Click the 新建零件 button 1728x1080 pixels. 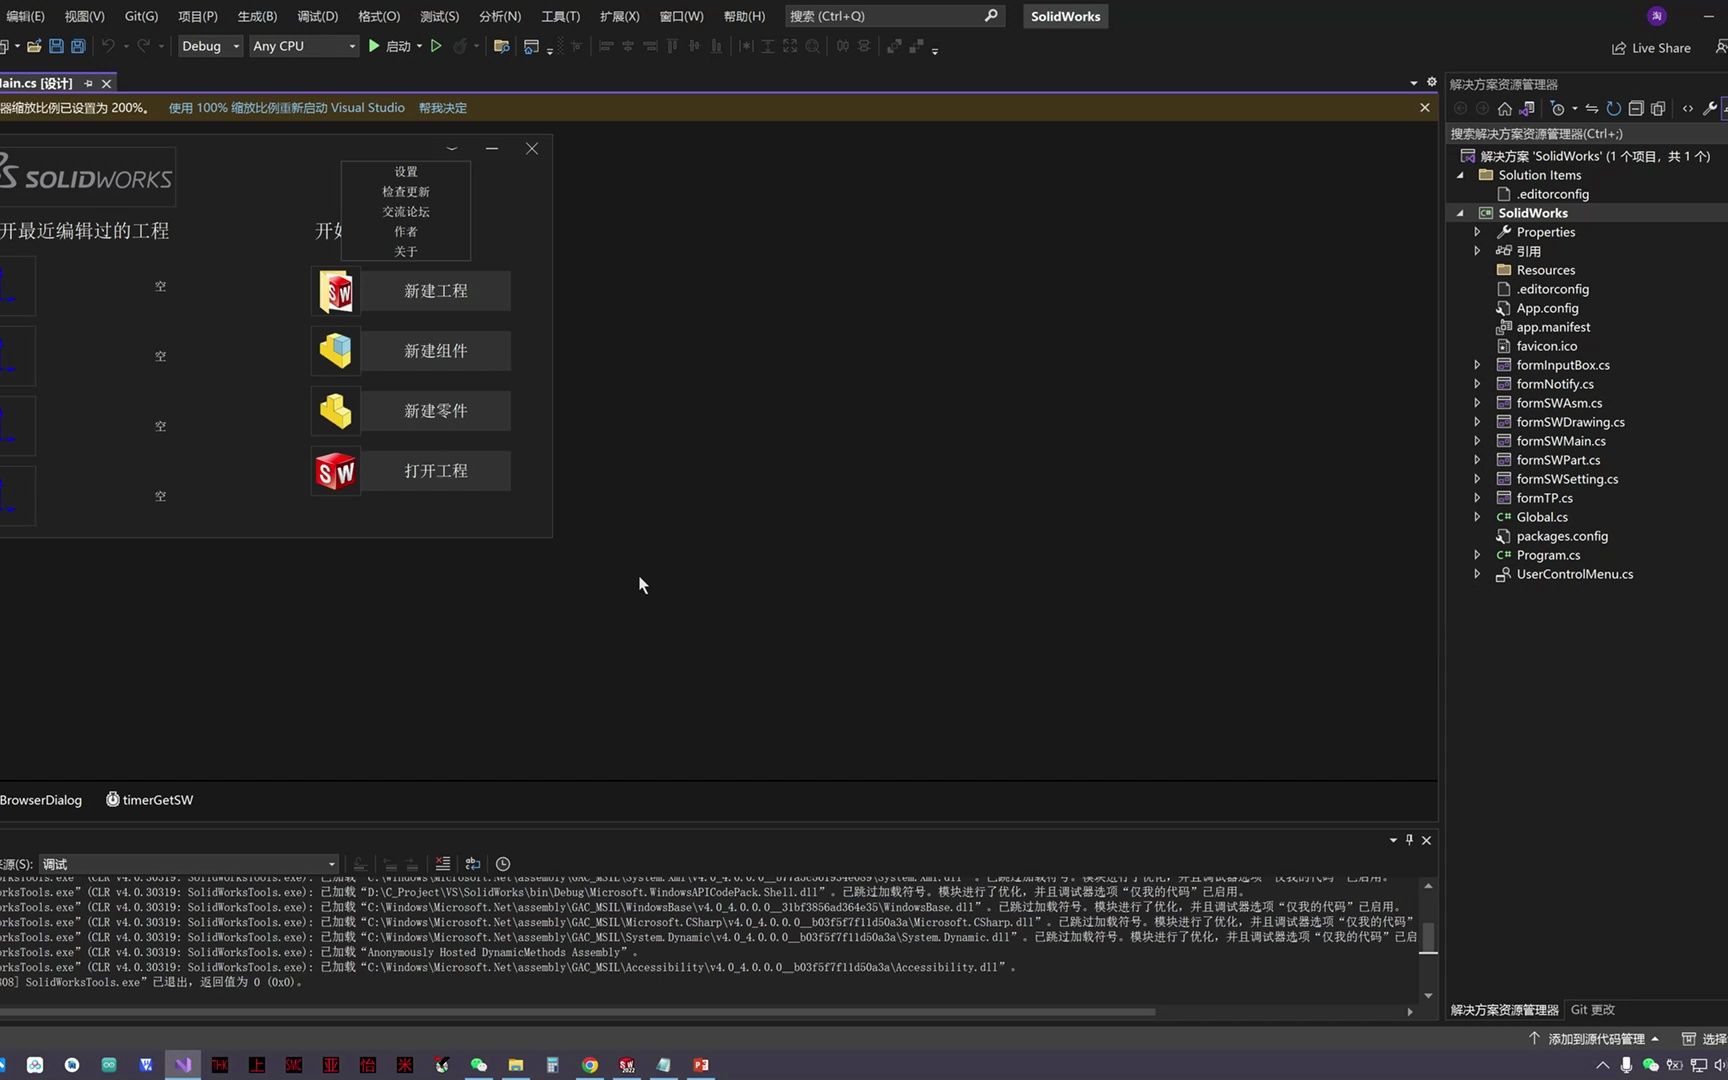[x=436, y=411]
